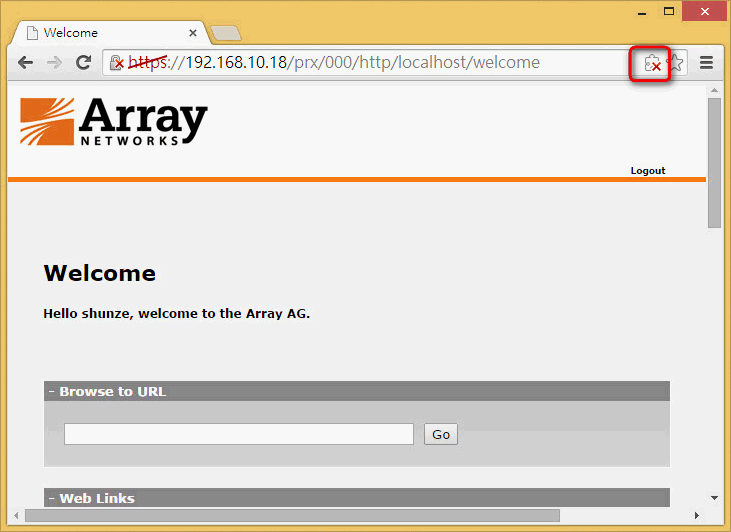Click the vertical scrollbar thumb
Screen dimensions: 731x532
tap(714, 163)
